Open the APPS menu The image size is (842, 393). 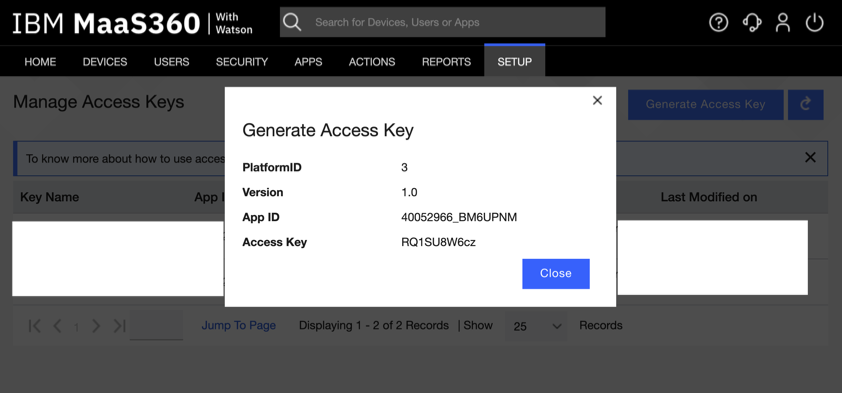[308, 62]
